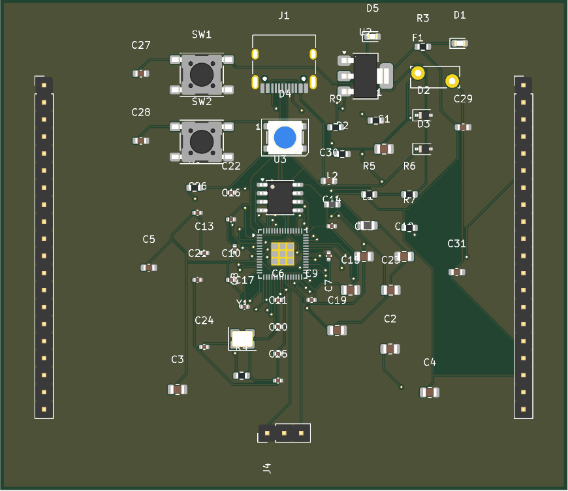This screenshot has height=491, width=568.
Task: Click the "C24" silkscreen label
Action: 204,320
